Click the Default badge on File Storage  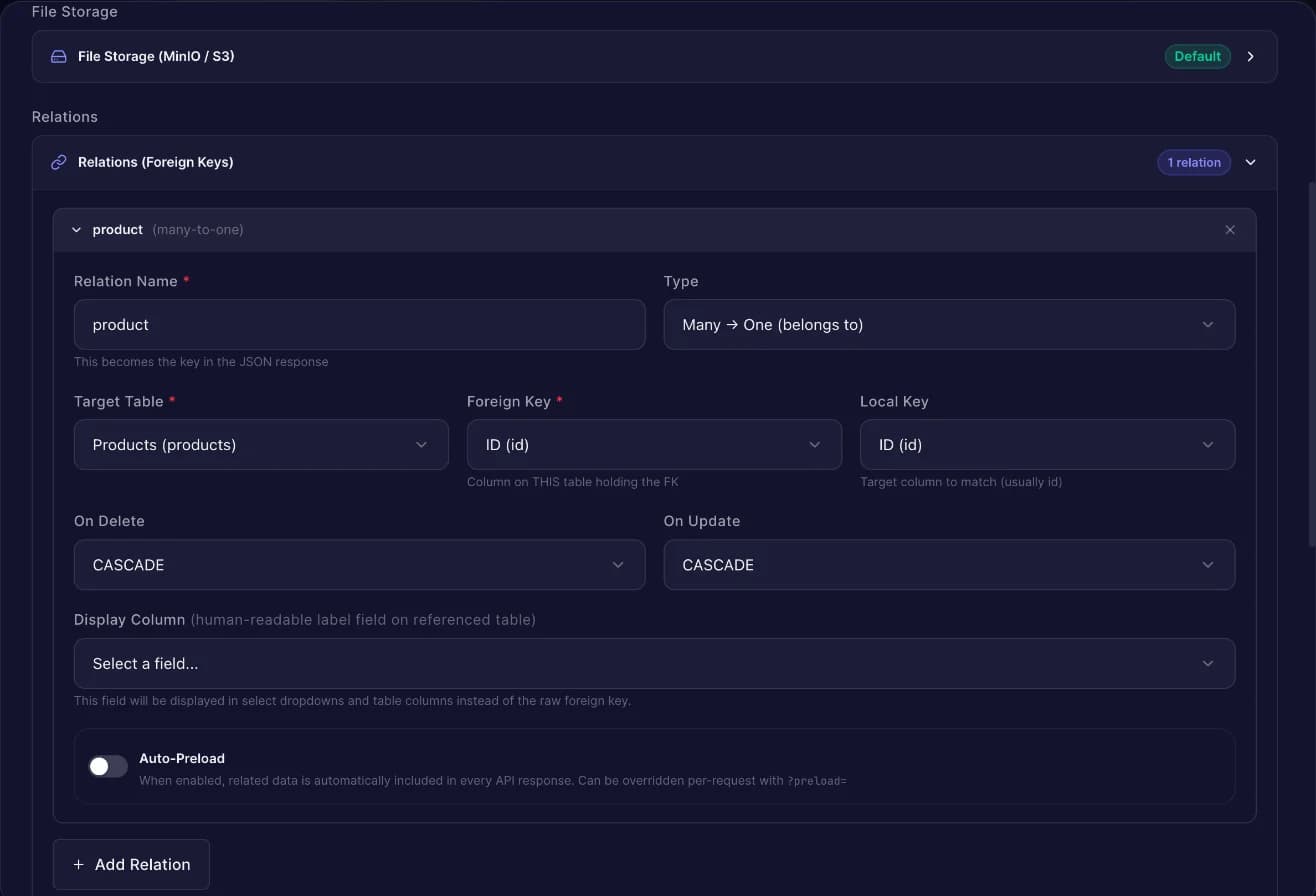tap(1197, 56)
